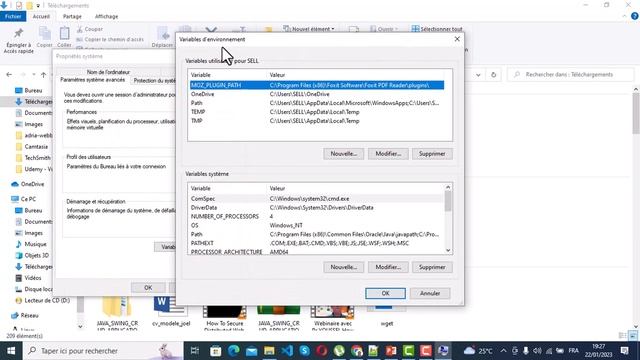Select the NUMBER_OF_PROCESSORS system variable row
The image size is (640, 360).
click(x=317, y=216)
